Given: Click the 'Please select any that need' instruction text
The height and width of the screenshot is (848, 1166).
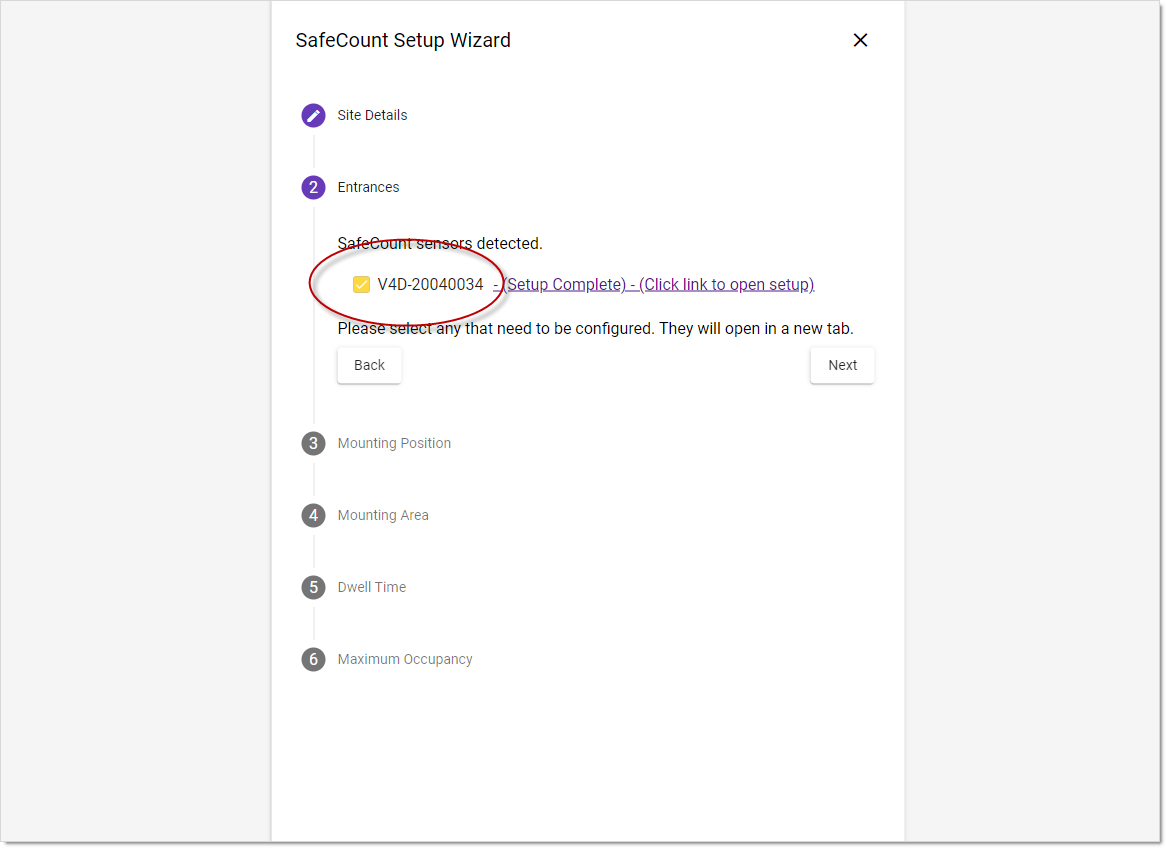Looking at the screenshot, I should click(596, 329).
